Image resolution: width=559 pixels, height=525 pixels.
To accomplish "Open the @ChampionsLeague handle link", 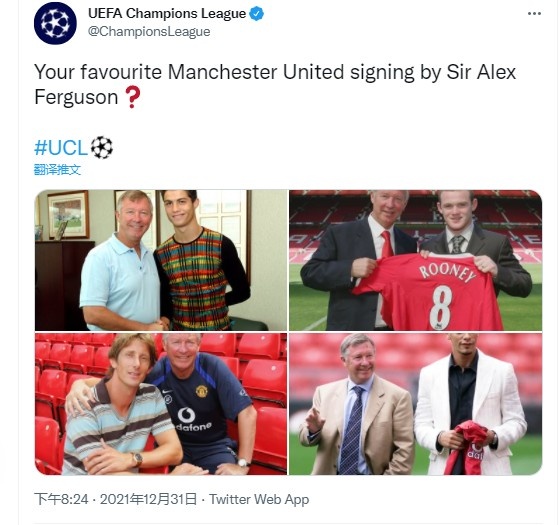I will [x=149, y=31].
